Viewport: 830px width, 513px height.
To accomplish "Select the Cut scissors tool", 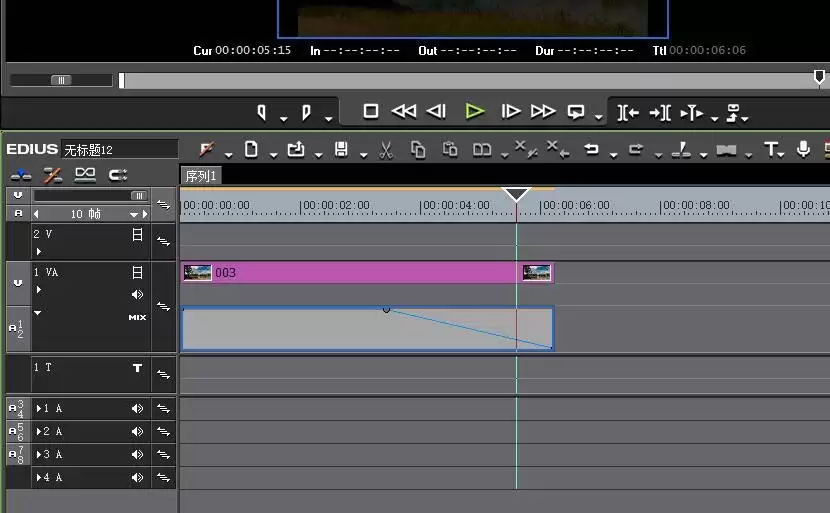I will pos(386,150).
